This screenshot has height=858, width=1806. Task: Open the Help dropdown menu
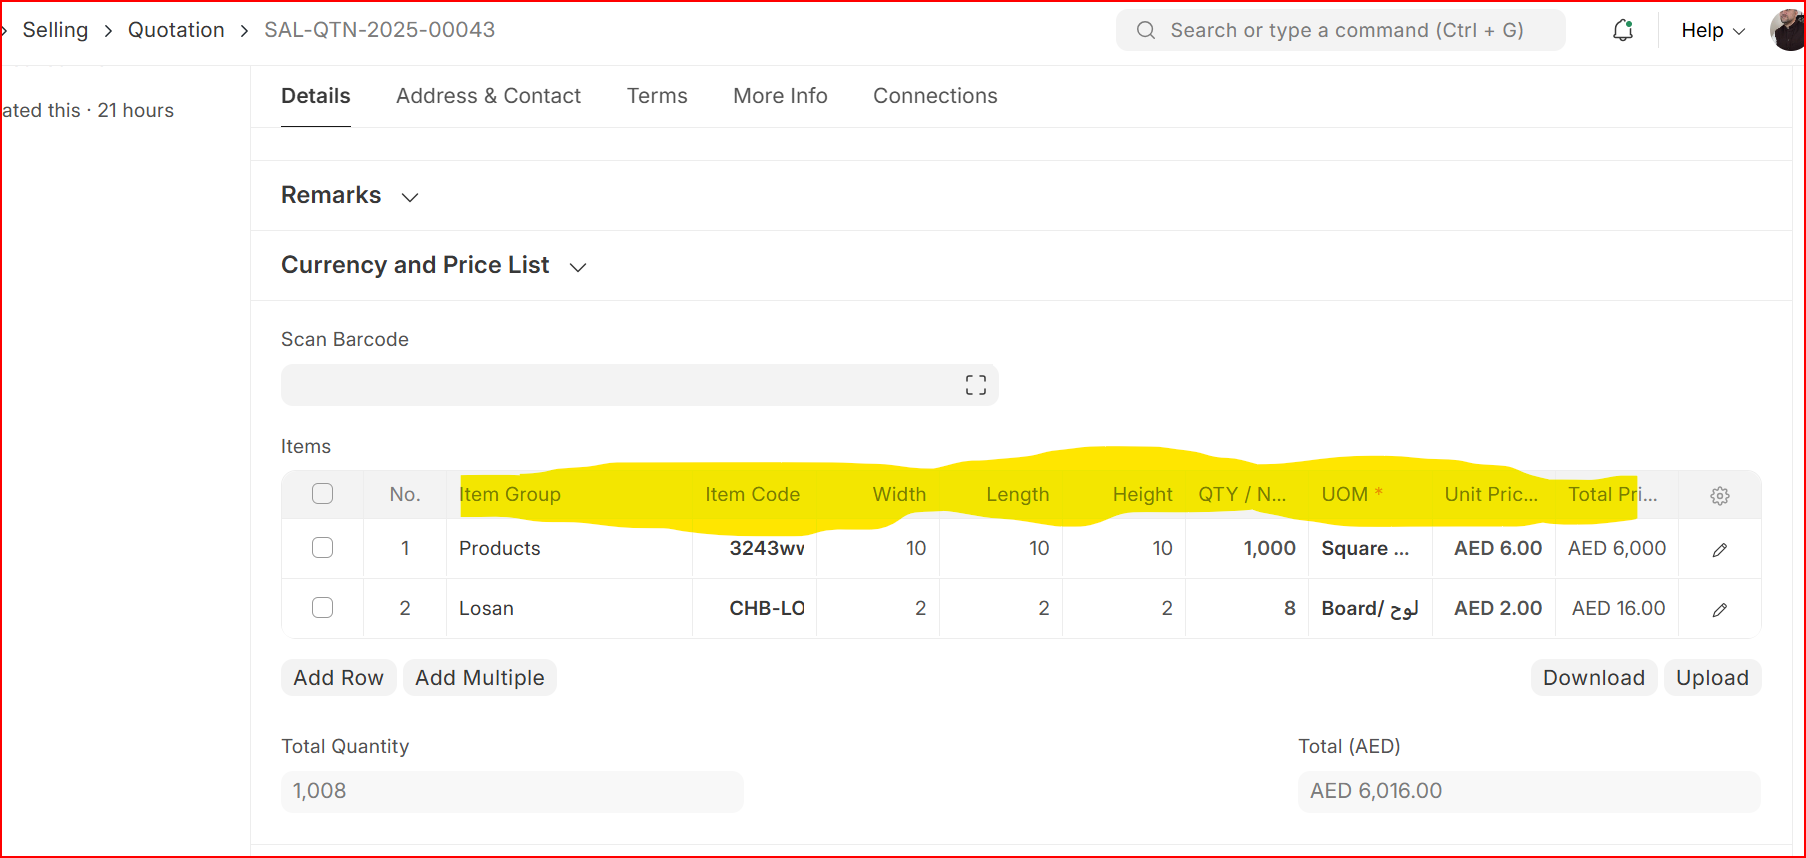pos(1712,31)
